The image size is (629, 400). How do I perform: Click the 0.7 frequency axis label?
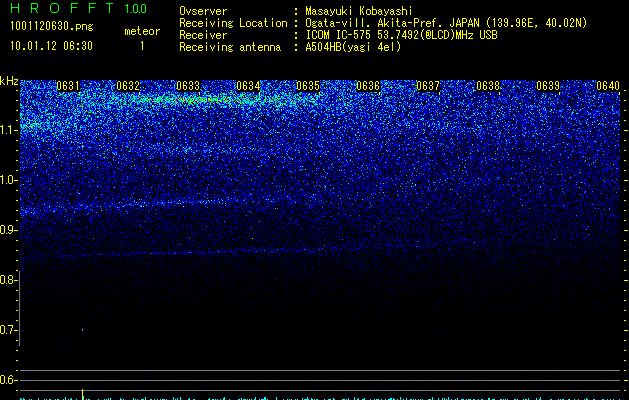[7, 330]
